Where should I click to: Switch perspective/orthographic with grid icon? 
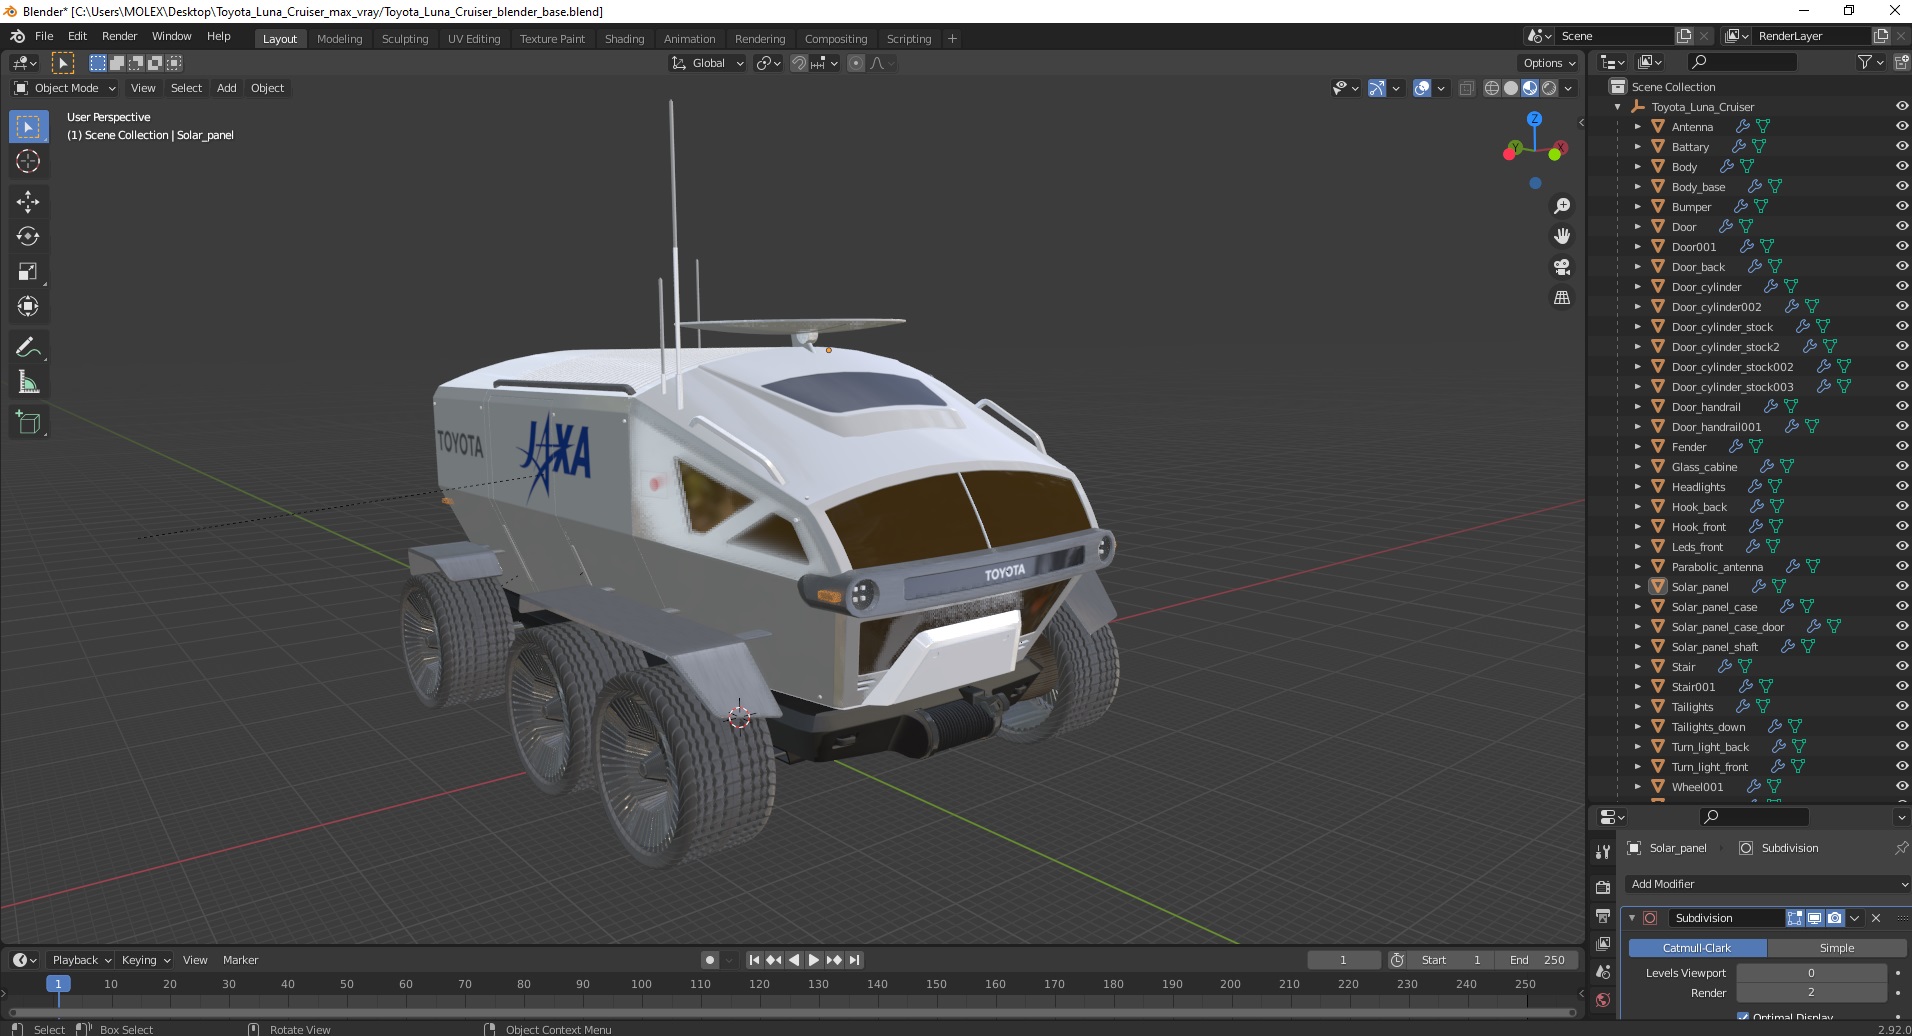point(1561,298)
